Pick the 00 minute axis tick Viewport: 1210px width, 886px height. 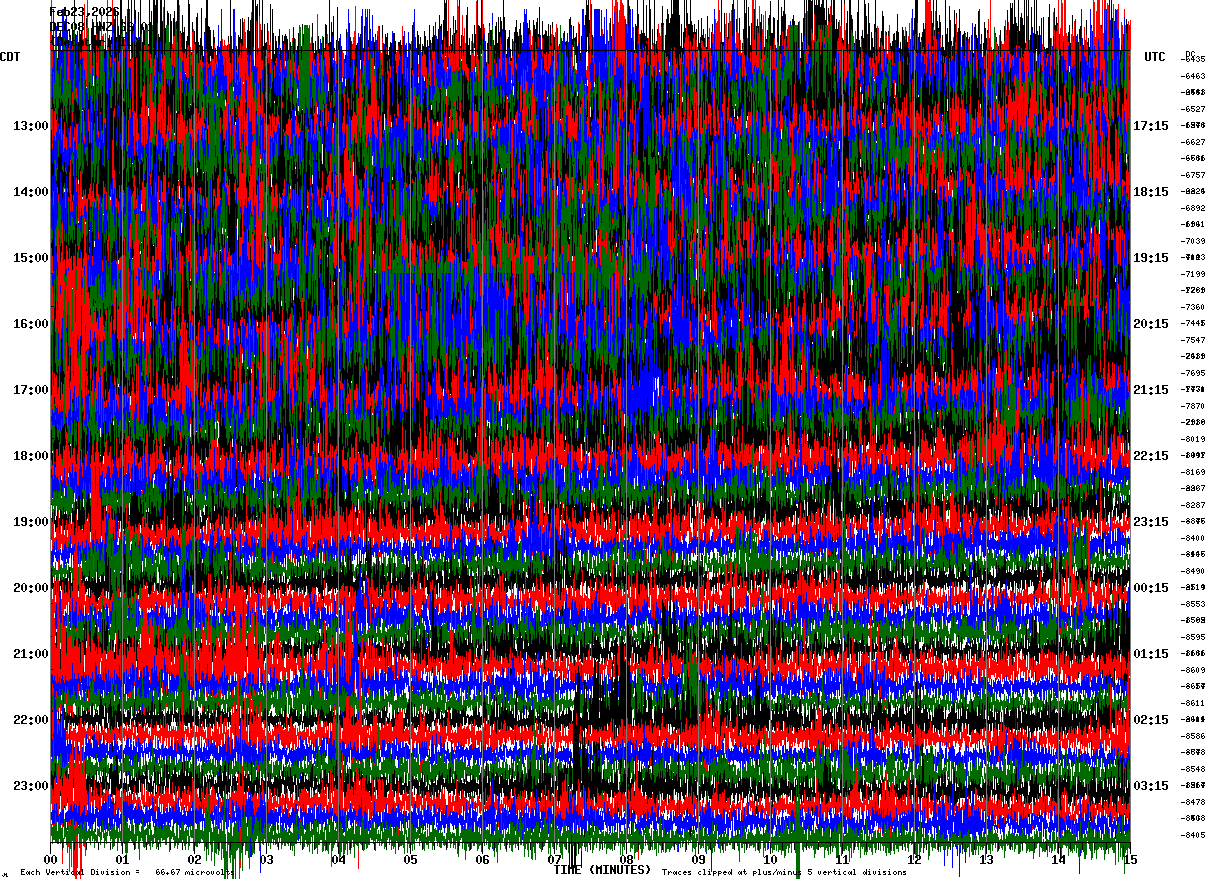[x=51, y=860]
